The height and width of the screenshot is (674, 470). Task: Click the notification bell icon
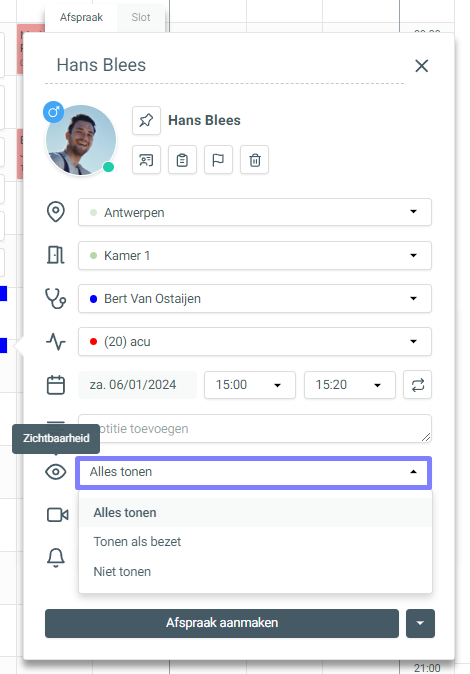coord(56,558)
